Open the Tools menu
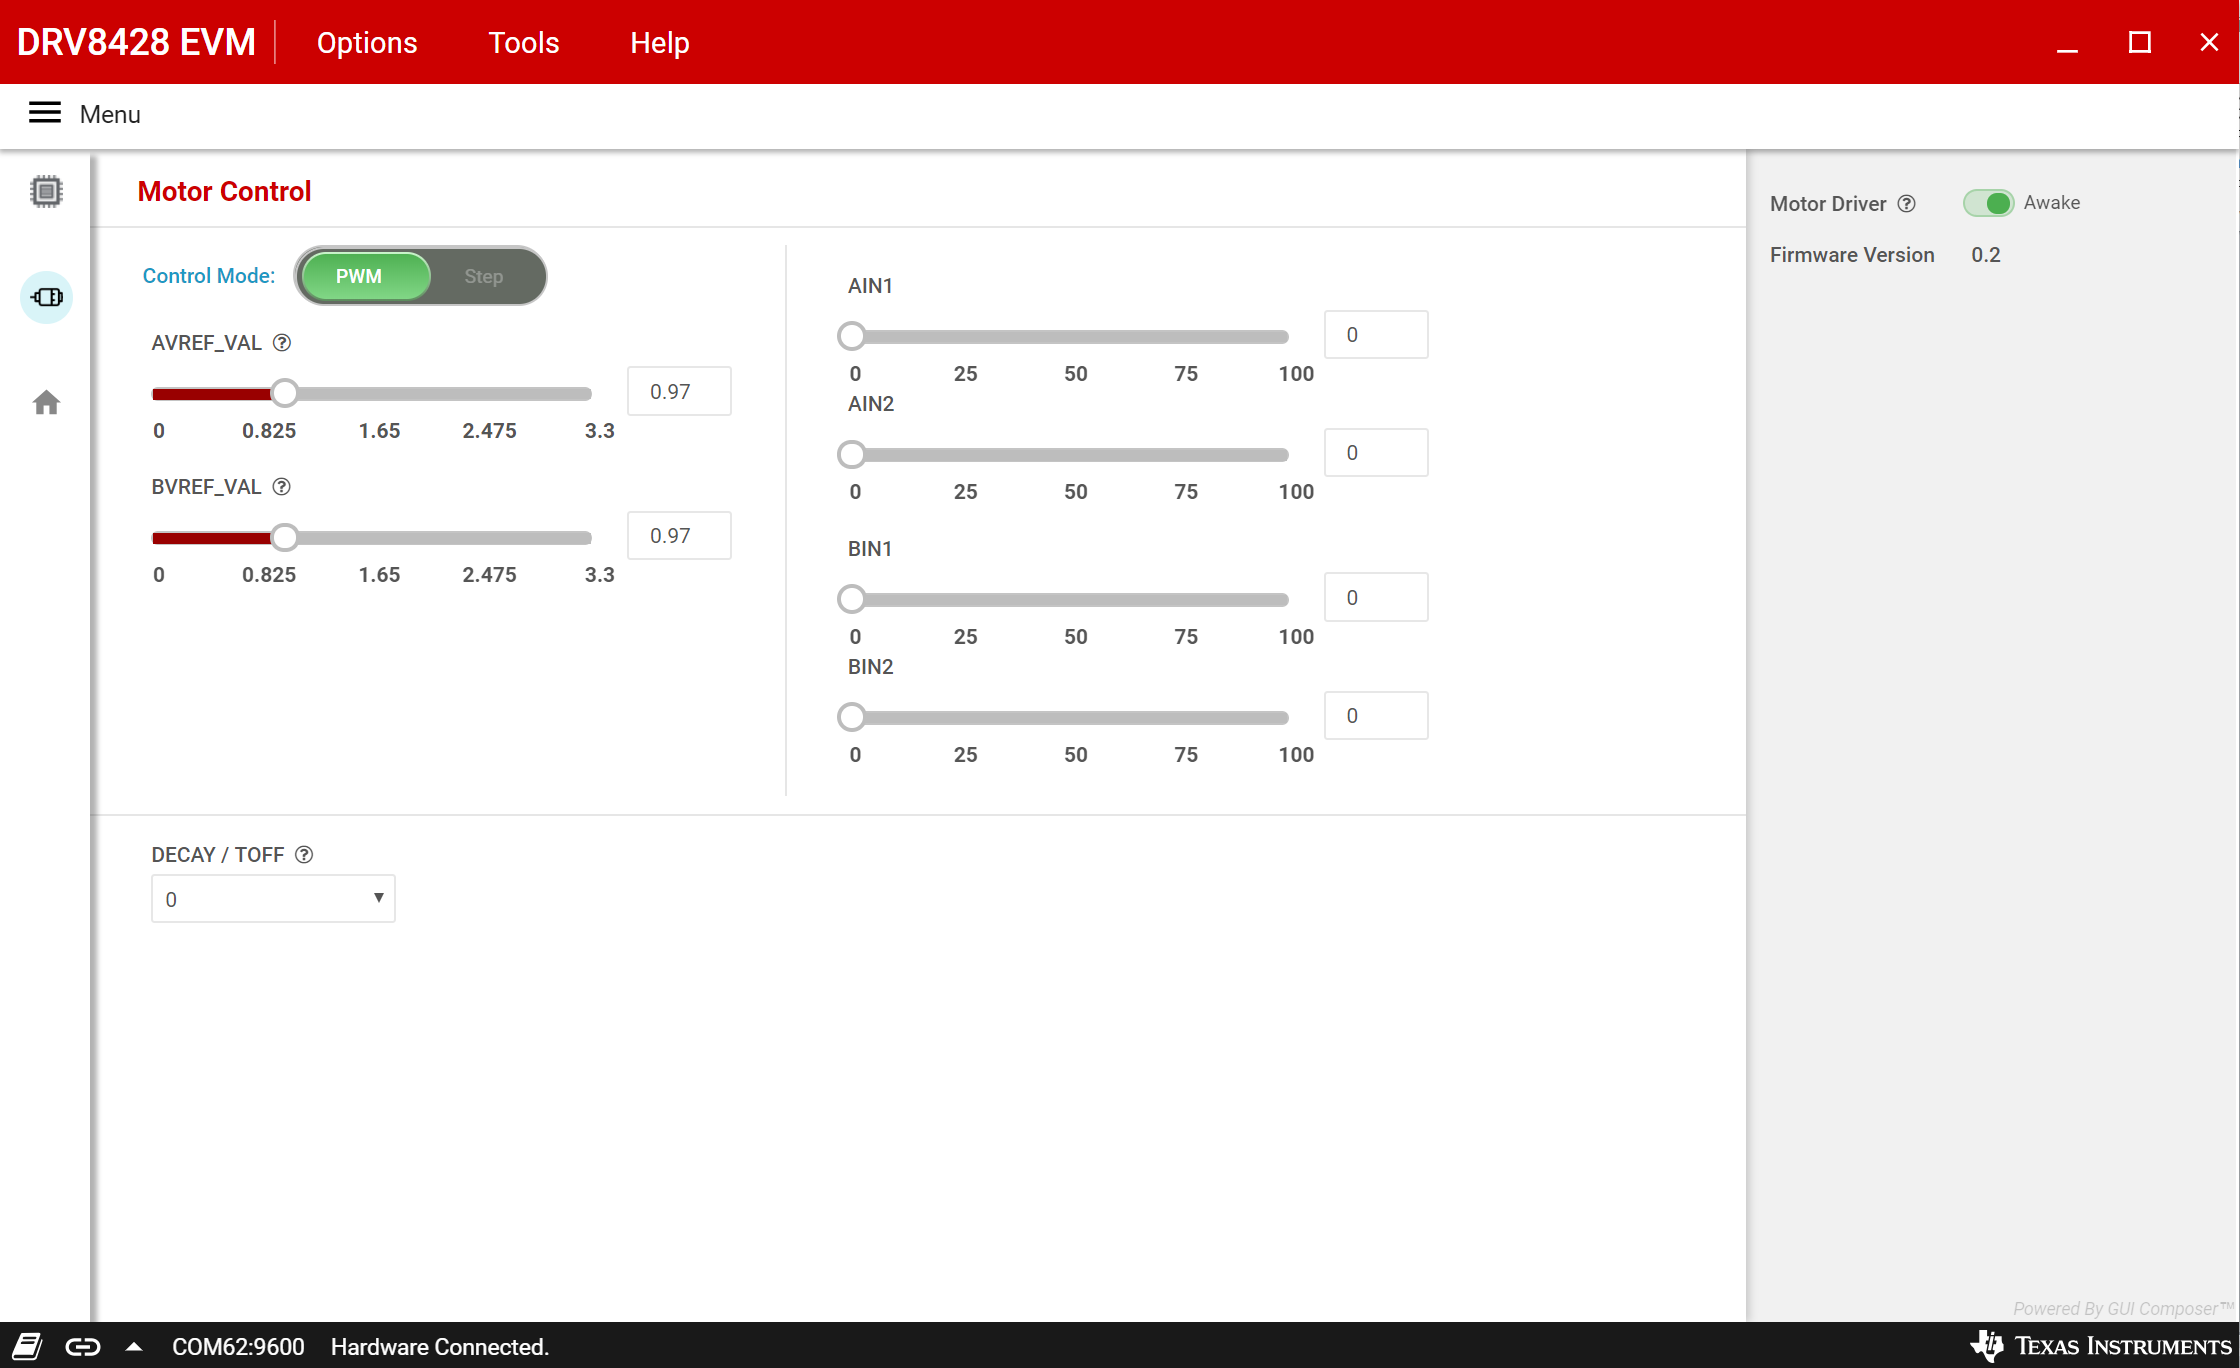Screen dimensions: 2240x1368 pos(523,42)
